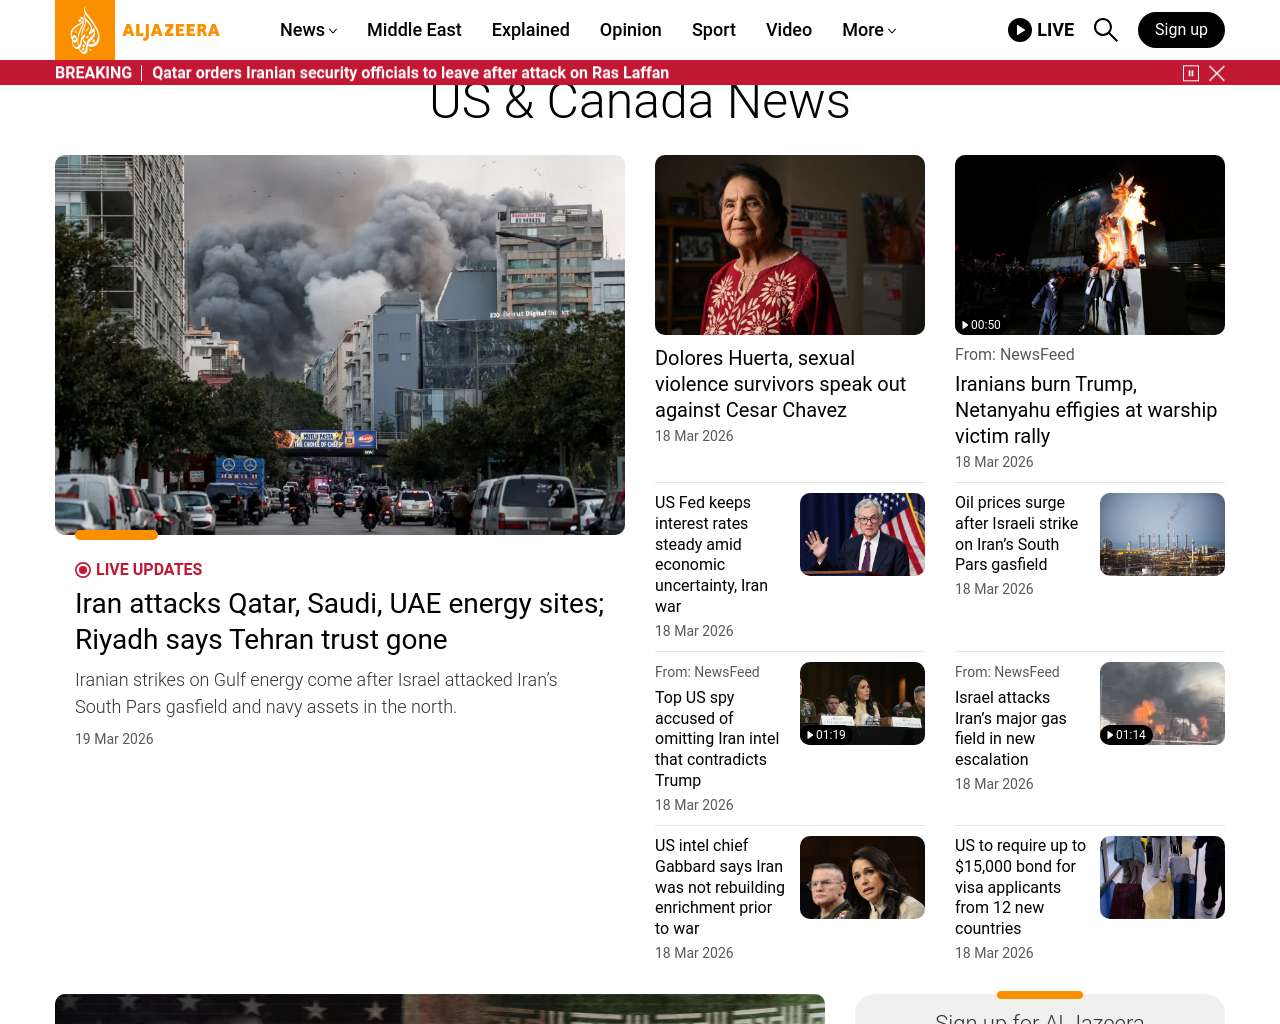Open the Iran attacks Qatar headline
The image size is (1280, 1024).
[339, 621]
